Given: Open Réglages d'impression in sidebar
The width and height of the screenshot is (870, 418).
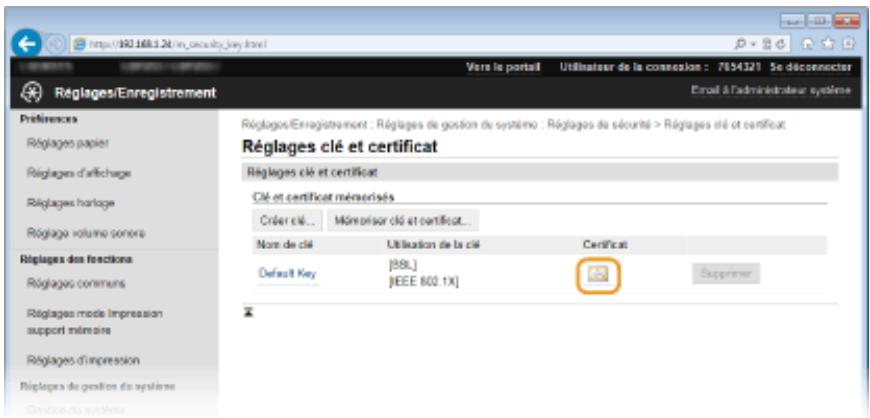Looking at the screenshot, I should coord(83,360).
